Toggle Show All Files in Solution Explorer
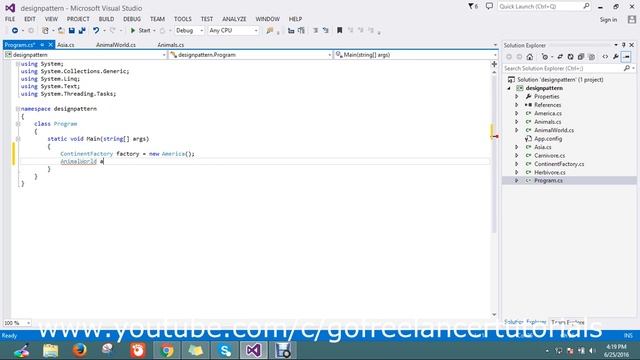 tap(591, 57)
